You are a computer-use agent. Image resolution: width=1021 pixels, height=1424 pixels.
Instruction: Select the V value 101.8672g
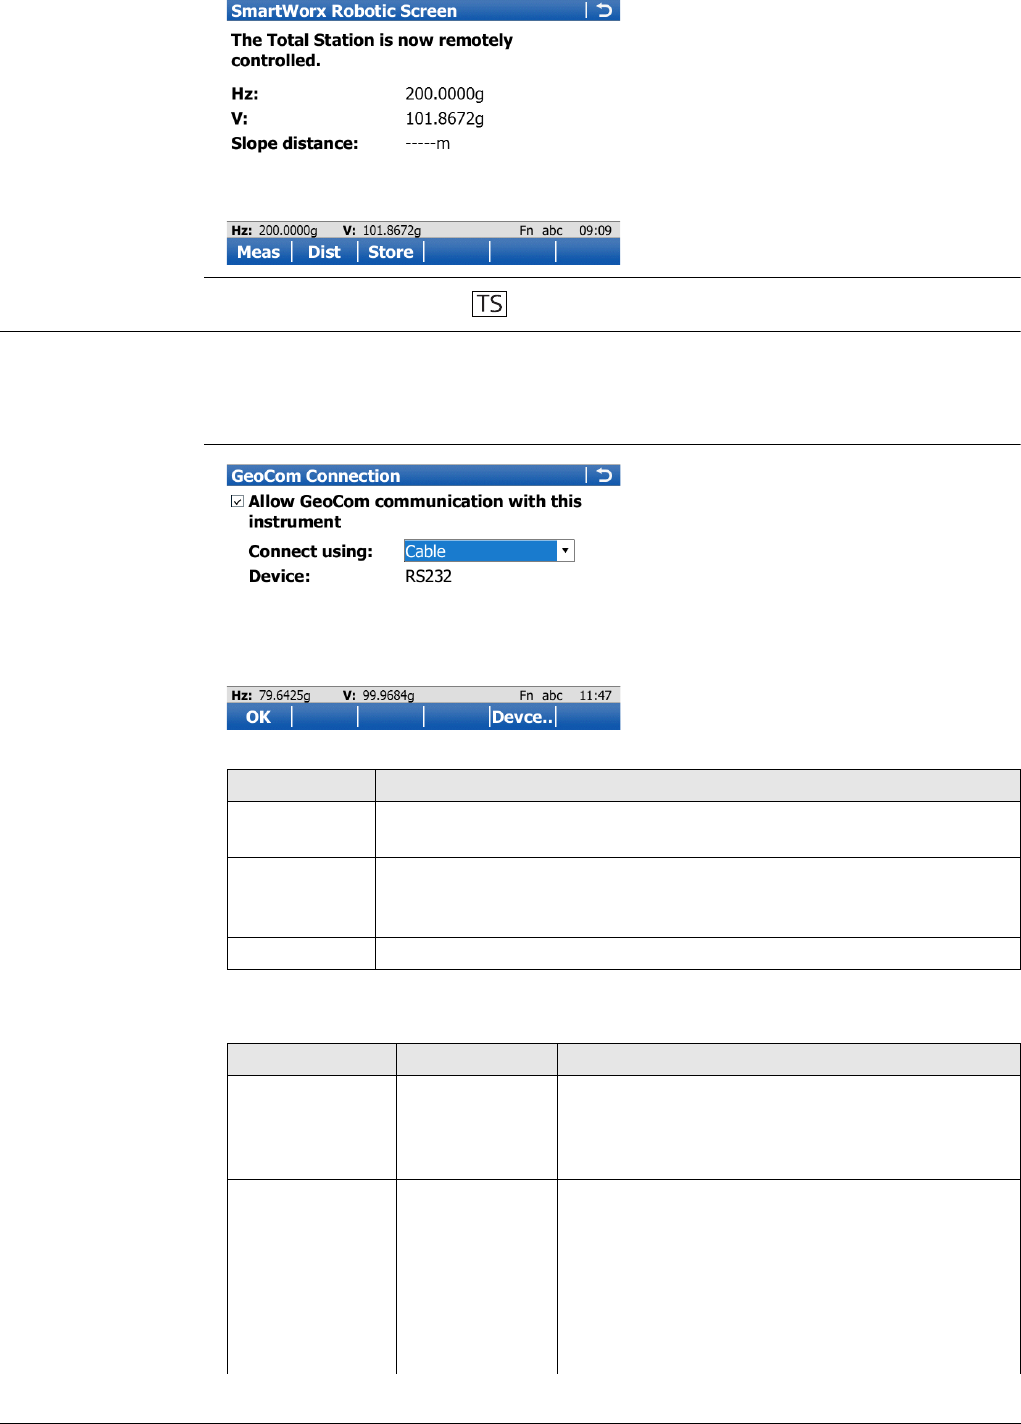tap(445, 119)
